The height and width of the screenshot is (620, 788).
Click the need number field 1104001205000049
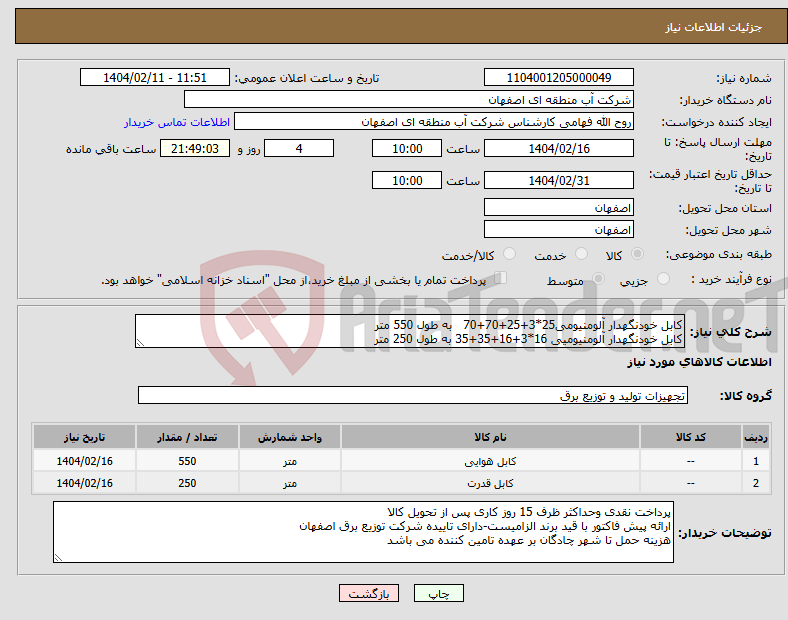point(559,77)
